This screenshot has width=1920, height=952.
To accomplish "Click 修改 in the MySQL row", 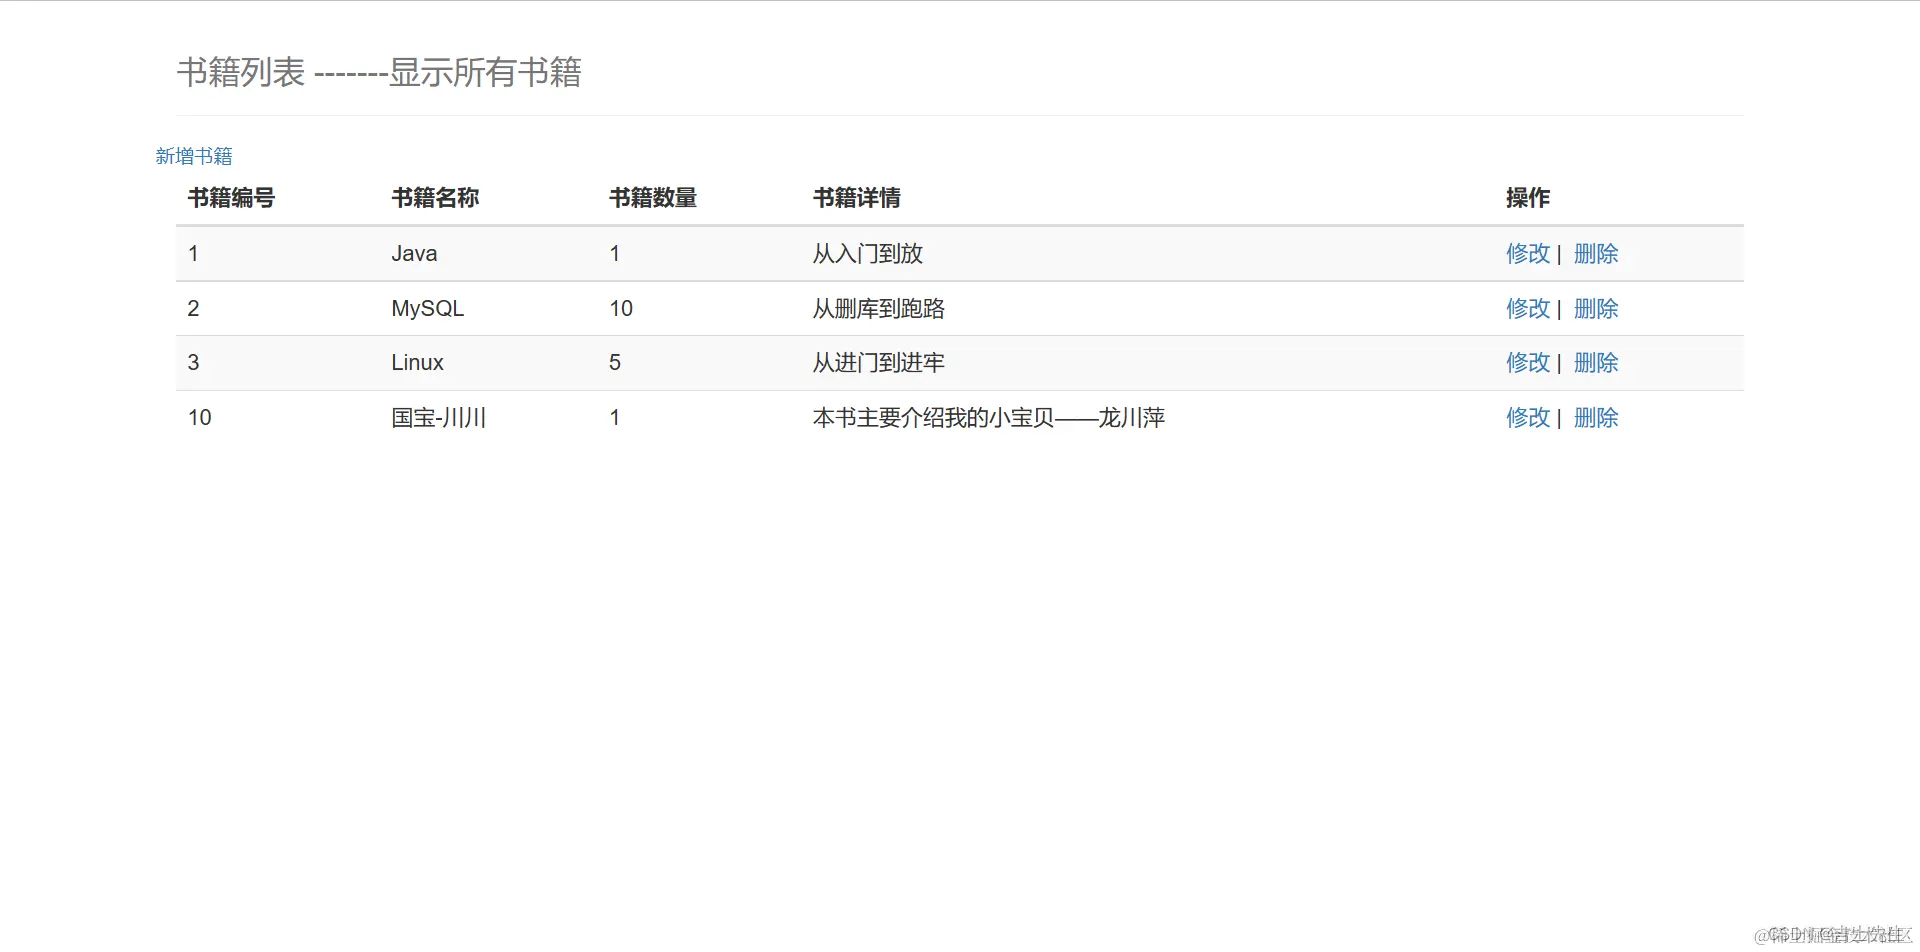I will pyautogui.click(x=1528, y=309).
